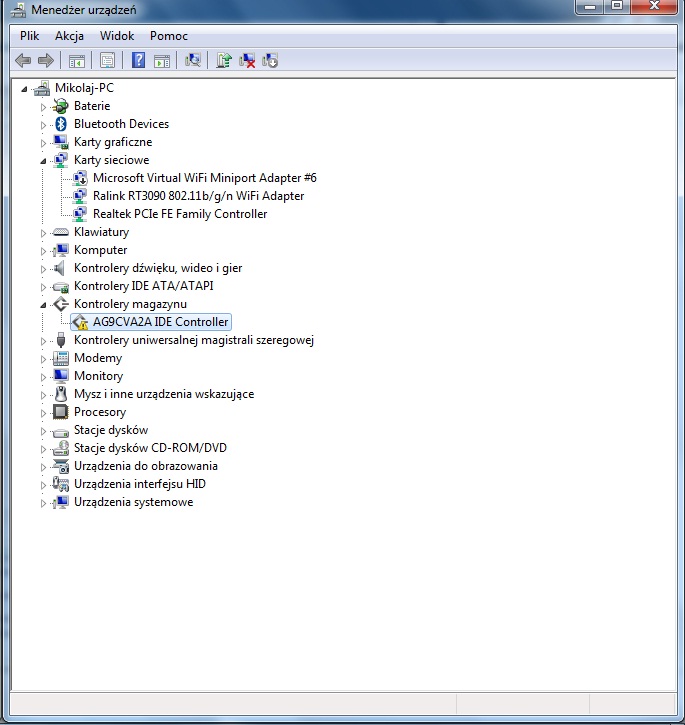Expand the Klawiatury category
685x725 pixels.
click(x=43, y=233)
